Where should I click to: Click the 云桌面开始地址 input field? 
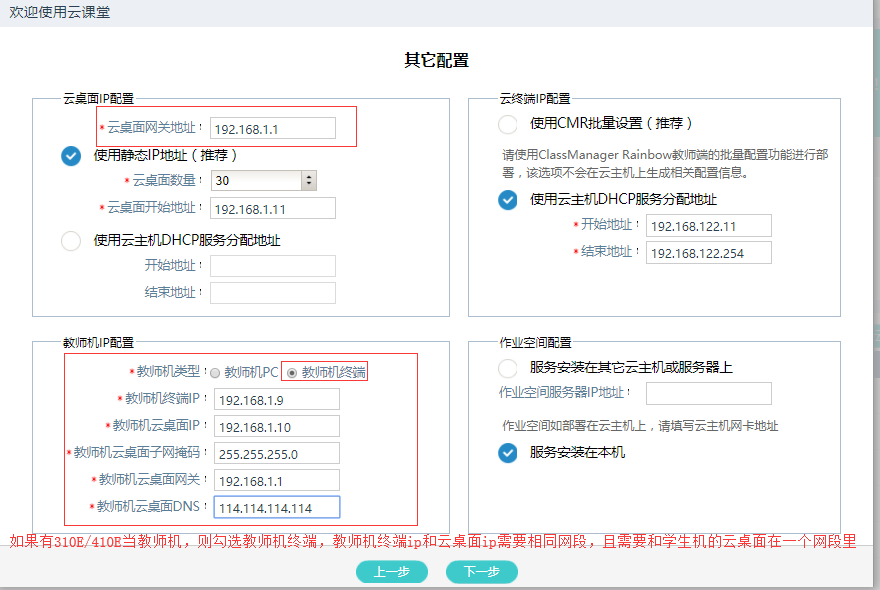272,208
